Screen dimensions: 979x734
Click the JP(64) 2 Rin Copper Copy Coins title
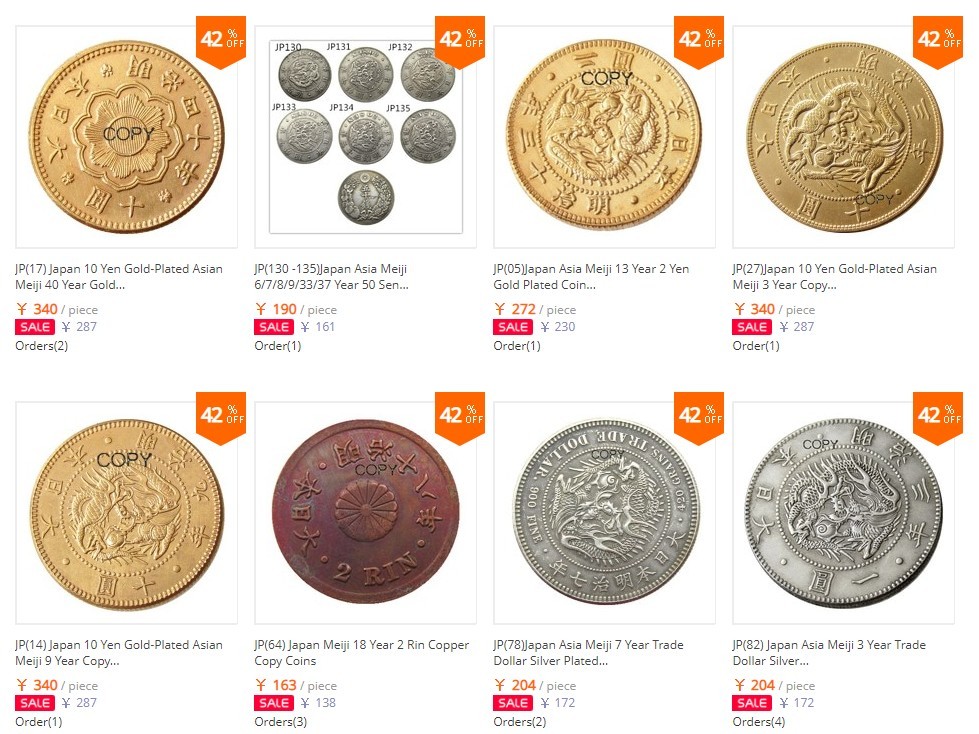point(361,653)
